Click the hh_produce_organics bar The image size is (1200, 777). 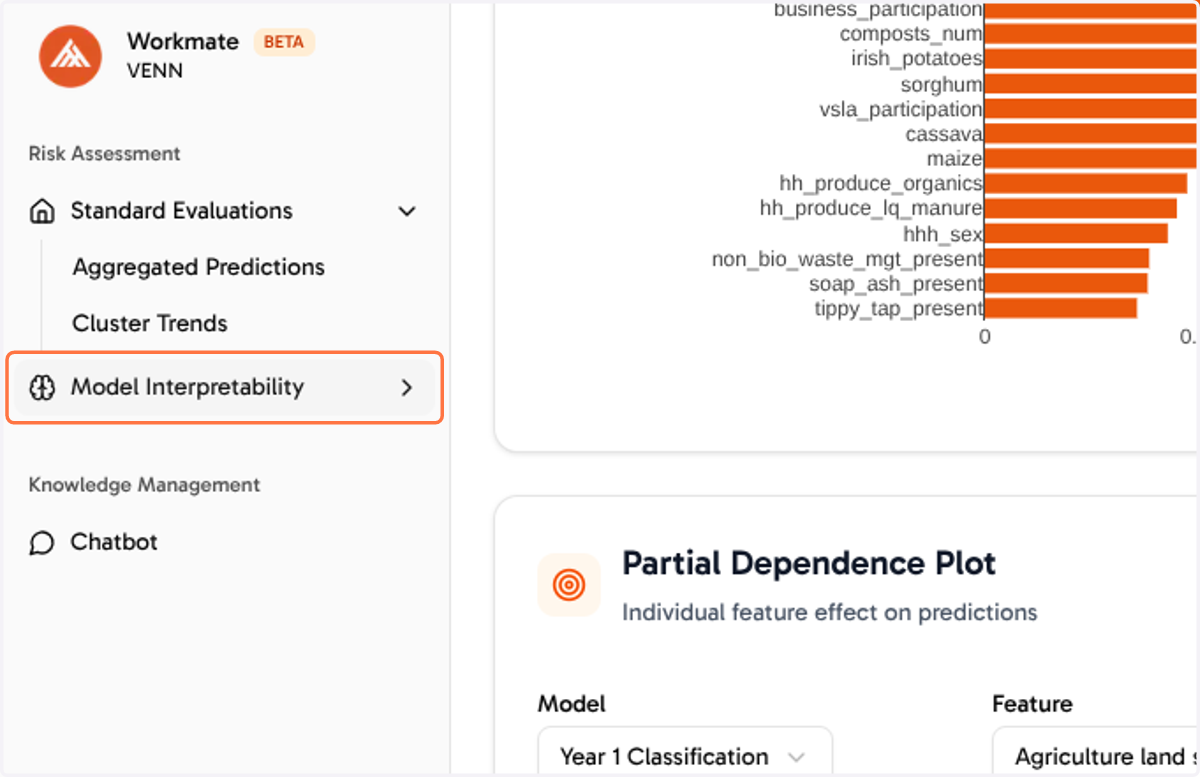[1086, 184]
